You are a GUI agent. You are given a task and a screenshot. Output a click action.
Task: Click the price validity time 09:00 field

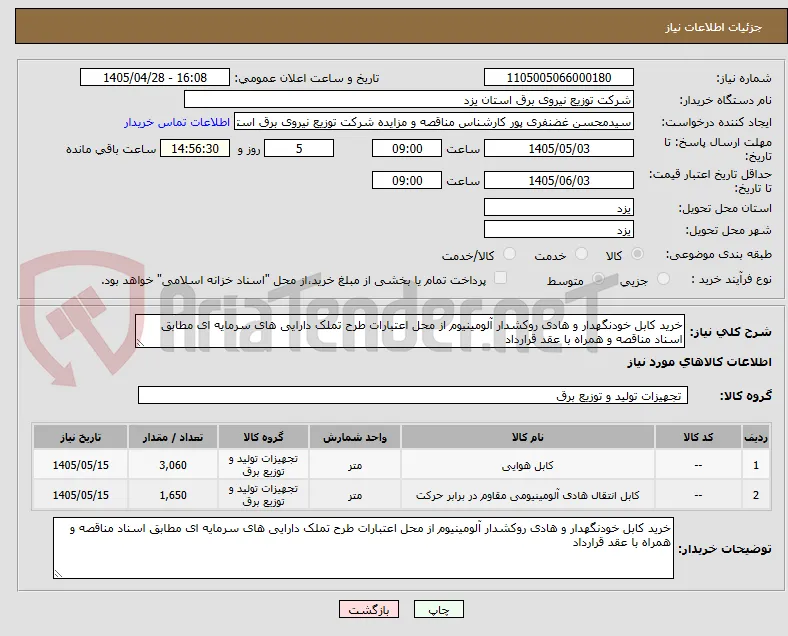[407, 180]
